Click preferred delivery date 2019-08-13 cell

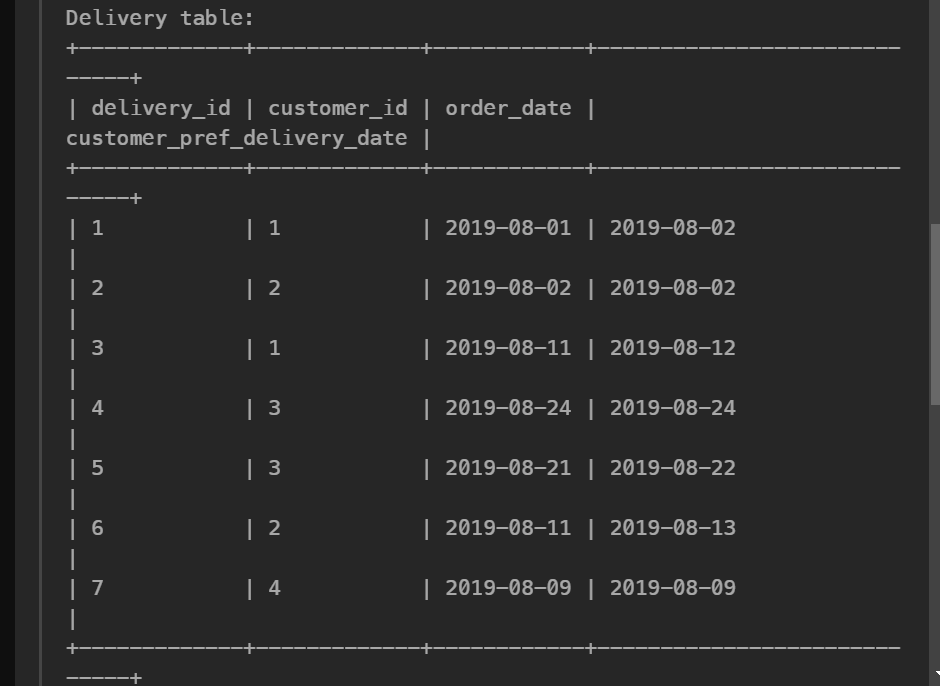[673, 528]
